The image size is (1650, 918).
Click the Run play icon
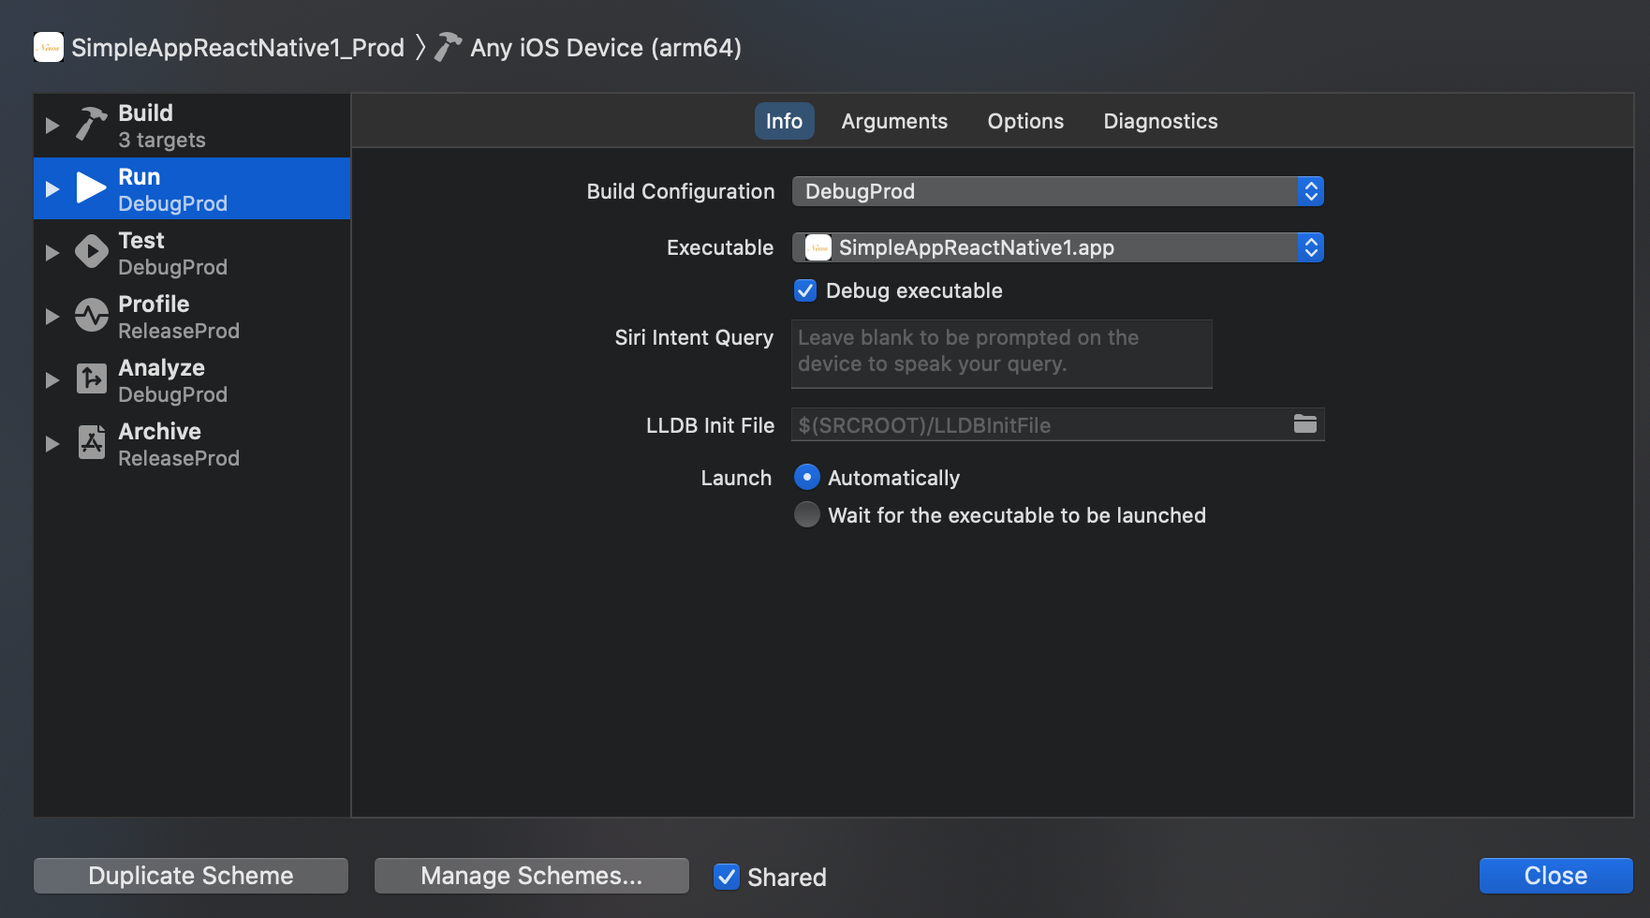pyautogui.click(x=91, y=188)
